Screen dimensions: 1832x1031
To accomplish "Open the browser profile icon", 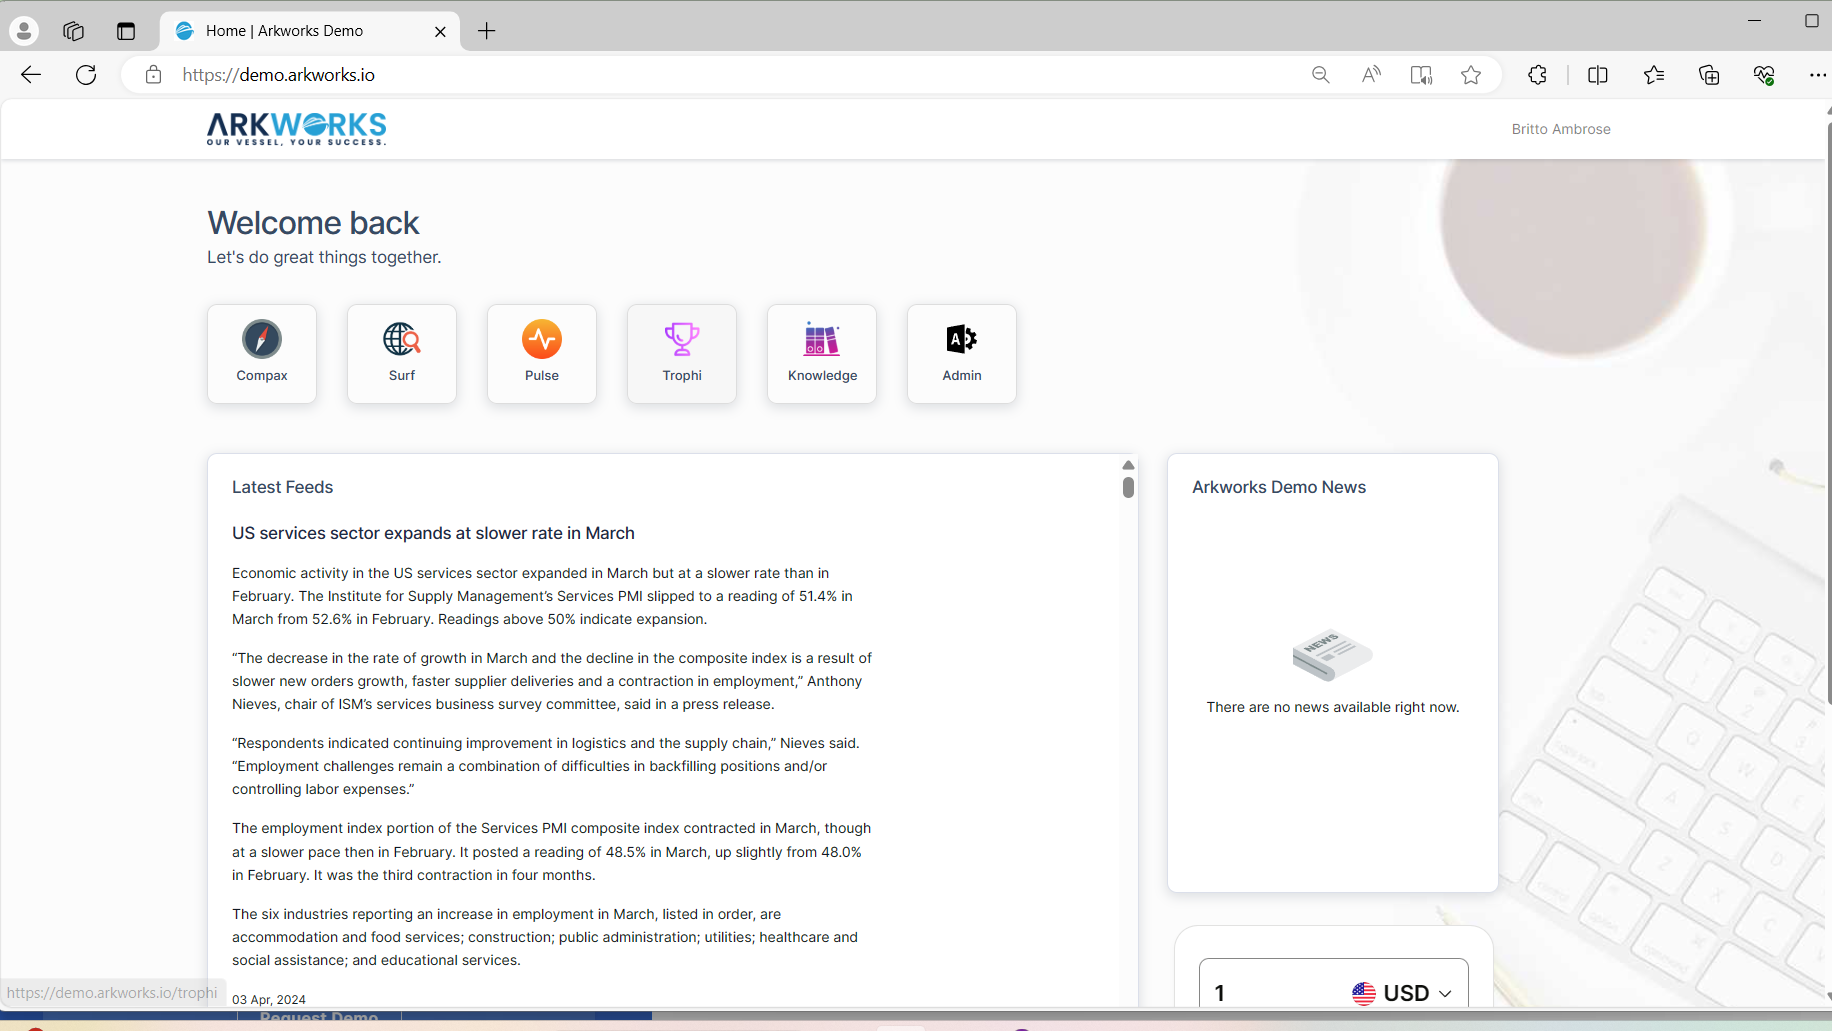I will point(24,31).
